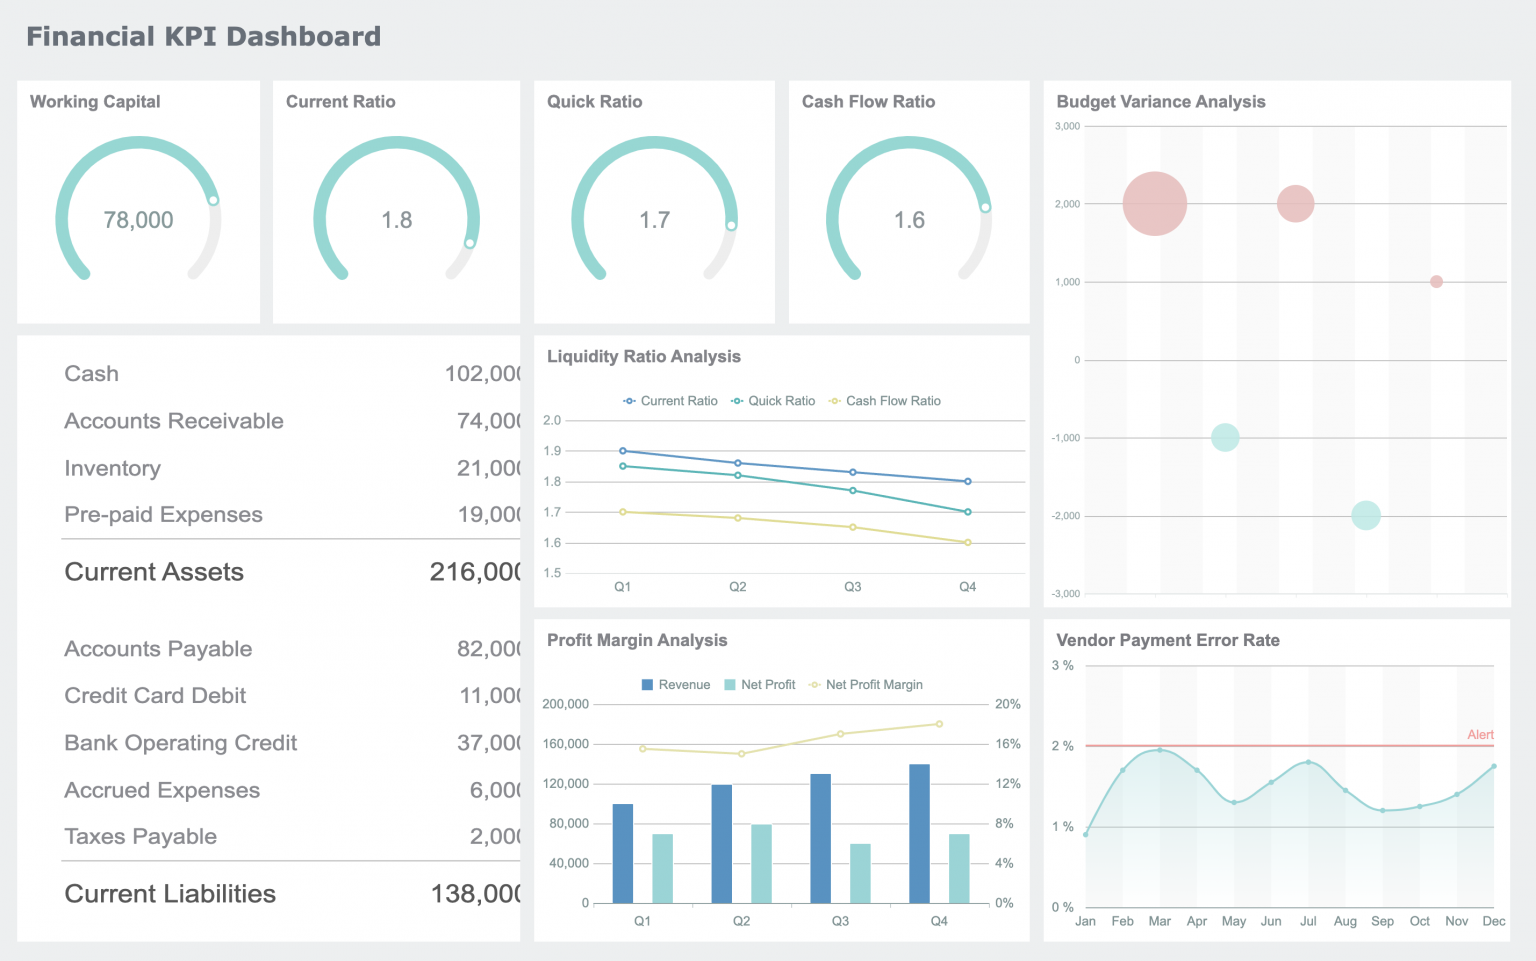Select the largest red bubble in Budget Variance
The height and width of the screenshot is (961, 1536).
tap(1154, 203)
